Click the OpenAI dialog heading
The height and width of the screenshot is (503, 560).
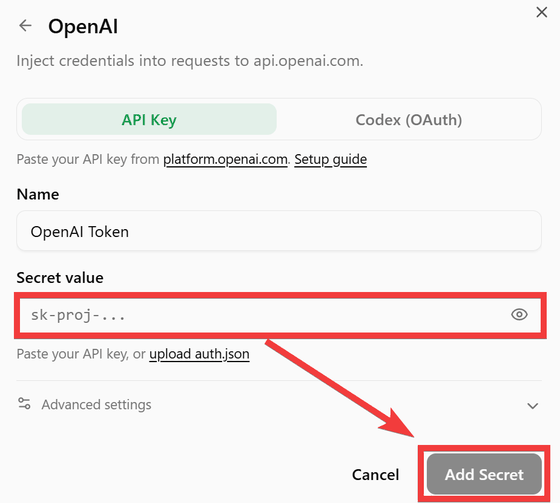(83, 26)
